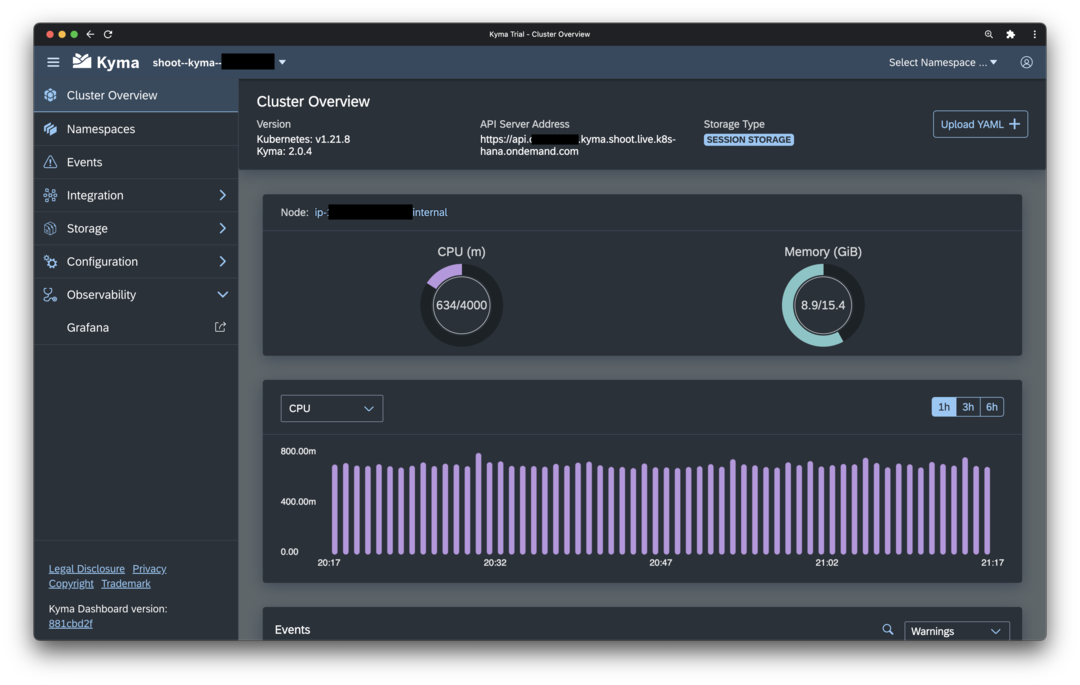
Task: Open the Select Namespace menu
Action: (x=940, y=61)
